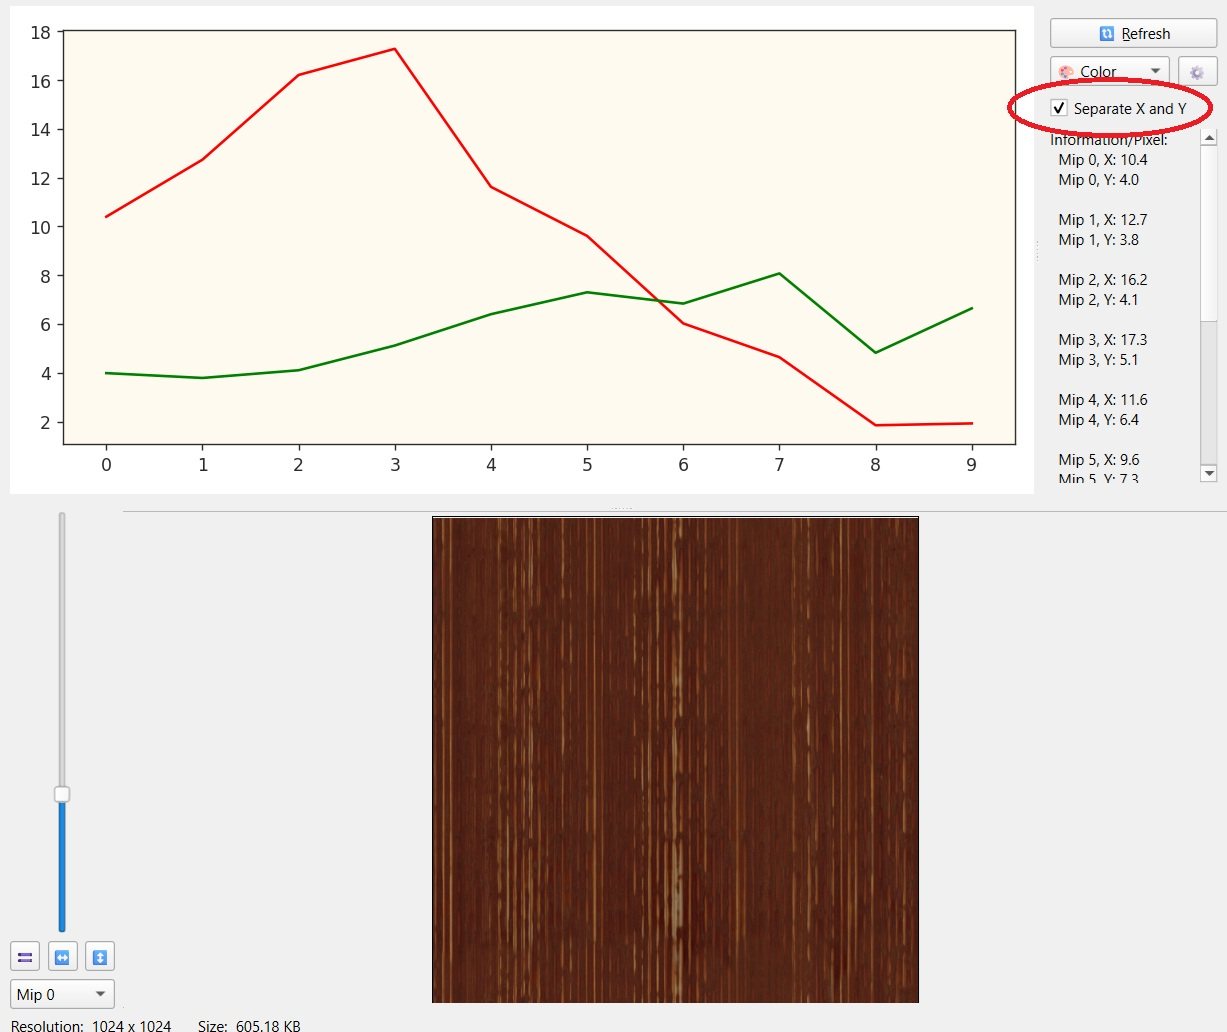
Task: Select the 'Mip 3, X: 17.3' info line
Action: point(1103,340)
